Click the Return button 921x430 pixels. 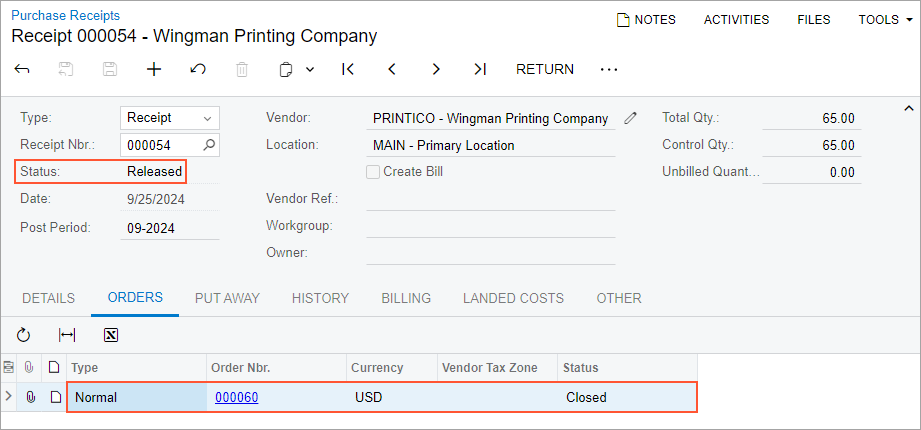coord(545,69)
